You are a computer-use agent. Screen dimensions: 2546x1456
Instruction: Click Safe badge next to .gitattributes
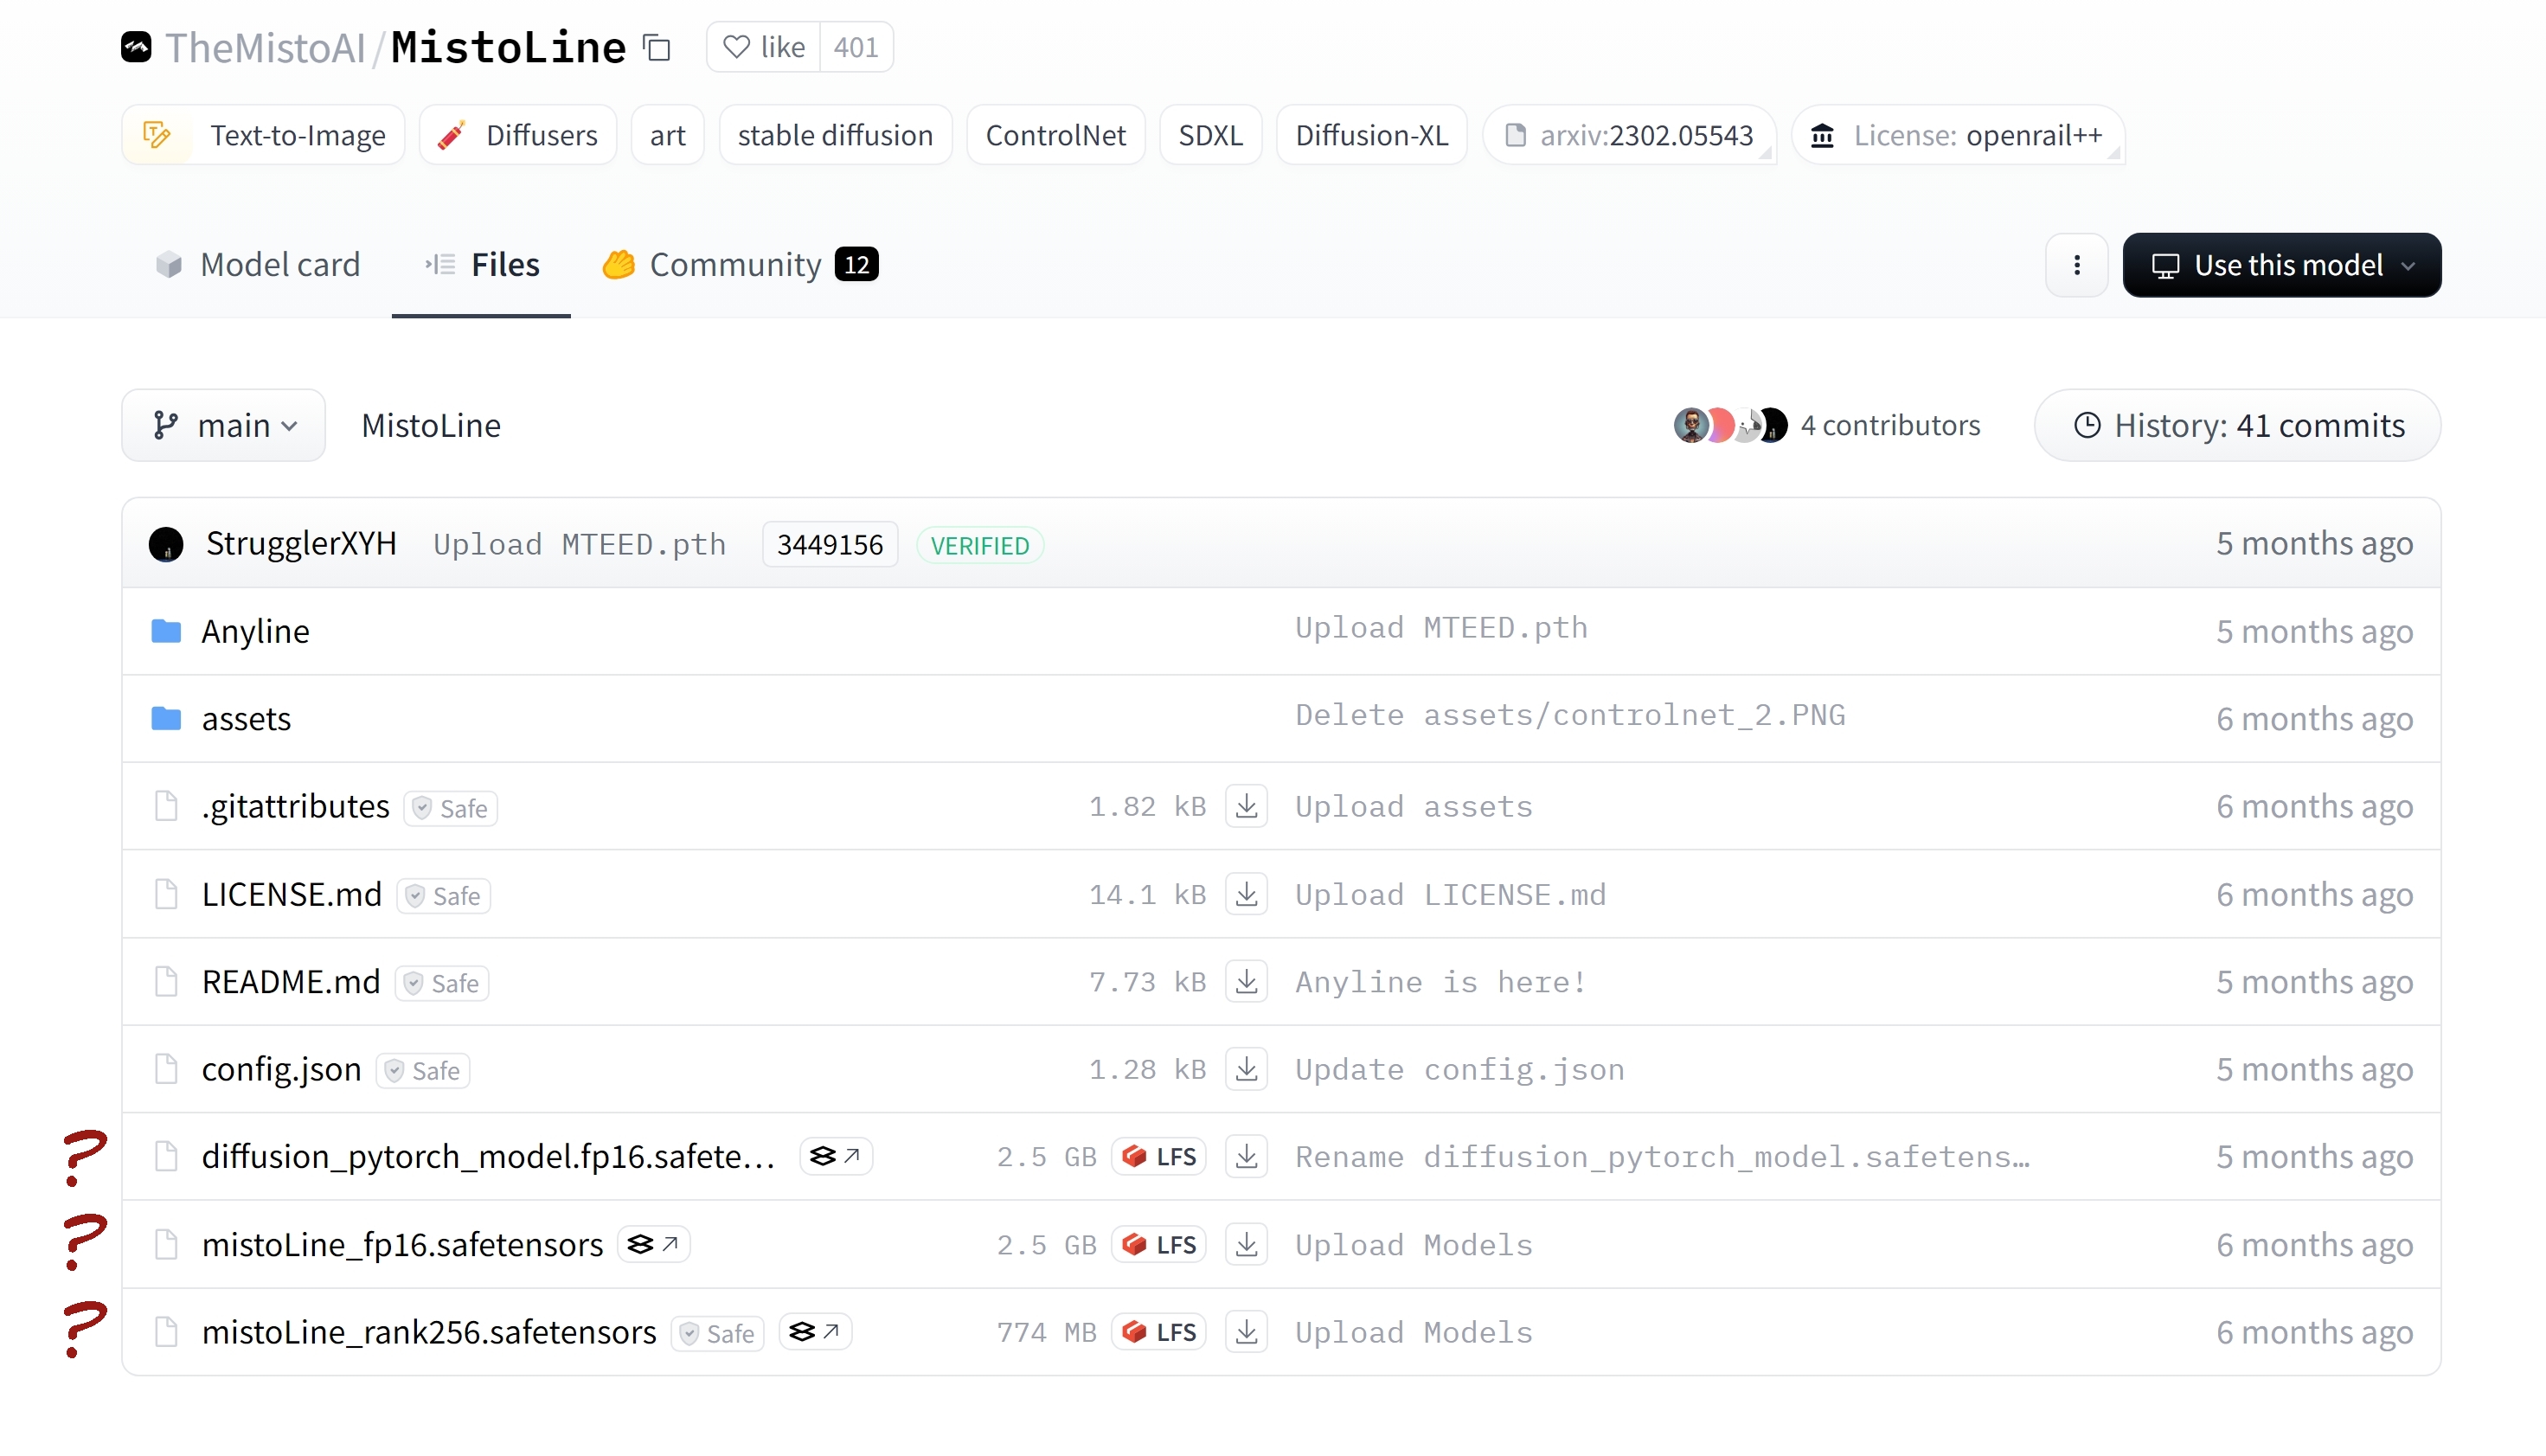pos(451,808)
